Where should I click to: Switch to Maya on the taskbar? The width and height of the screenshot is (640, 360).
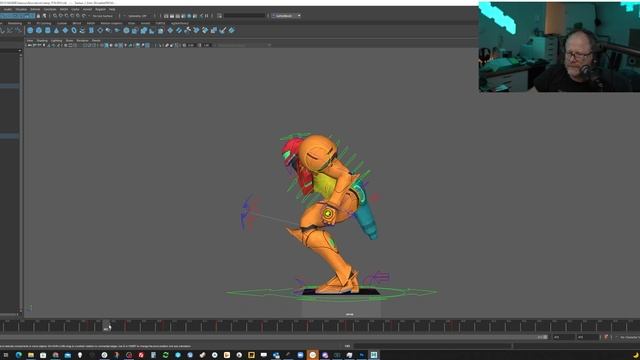[374, 355]
